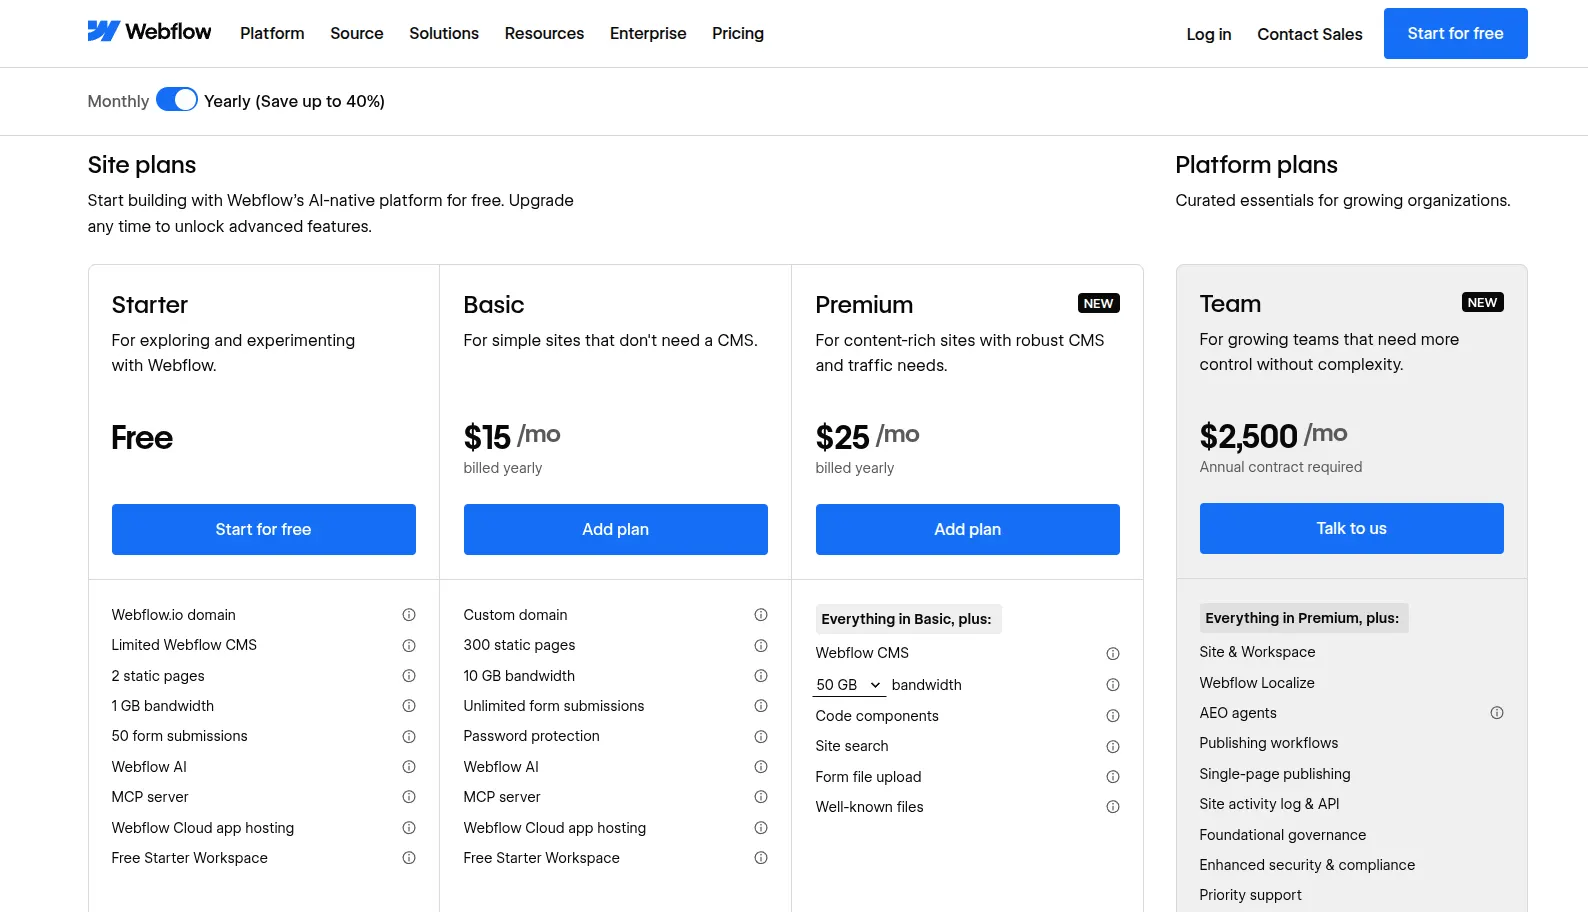Open the 50 GB bandwidth dropdown
Viewport: 1588px width, 912px height.
click(x=850, y=685)
